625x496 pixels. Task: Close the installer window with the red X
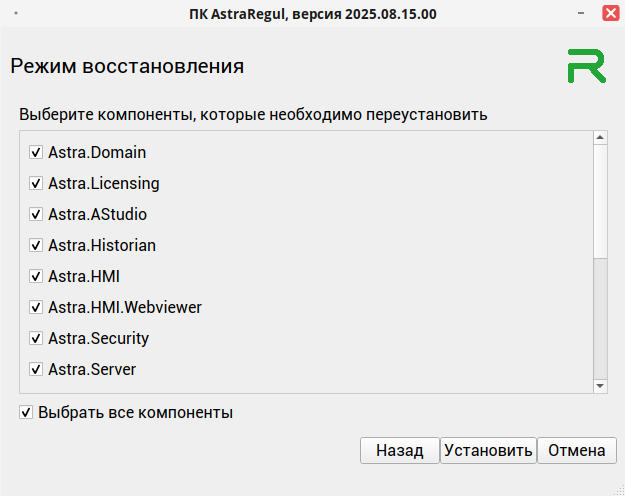[x=609, y=14]
